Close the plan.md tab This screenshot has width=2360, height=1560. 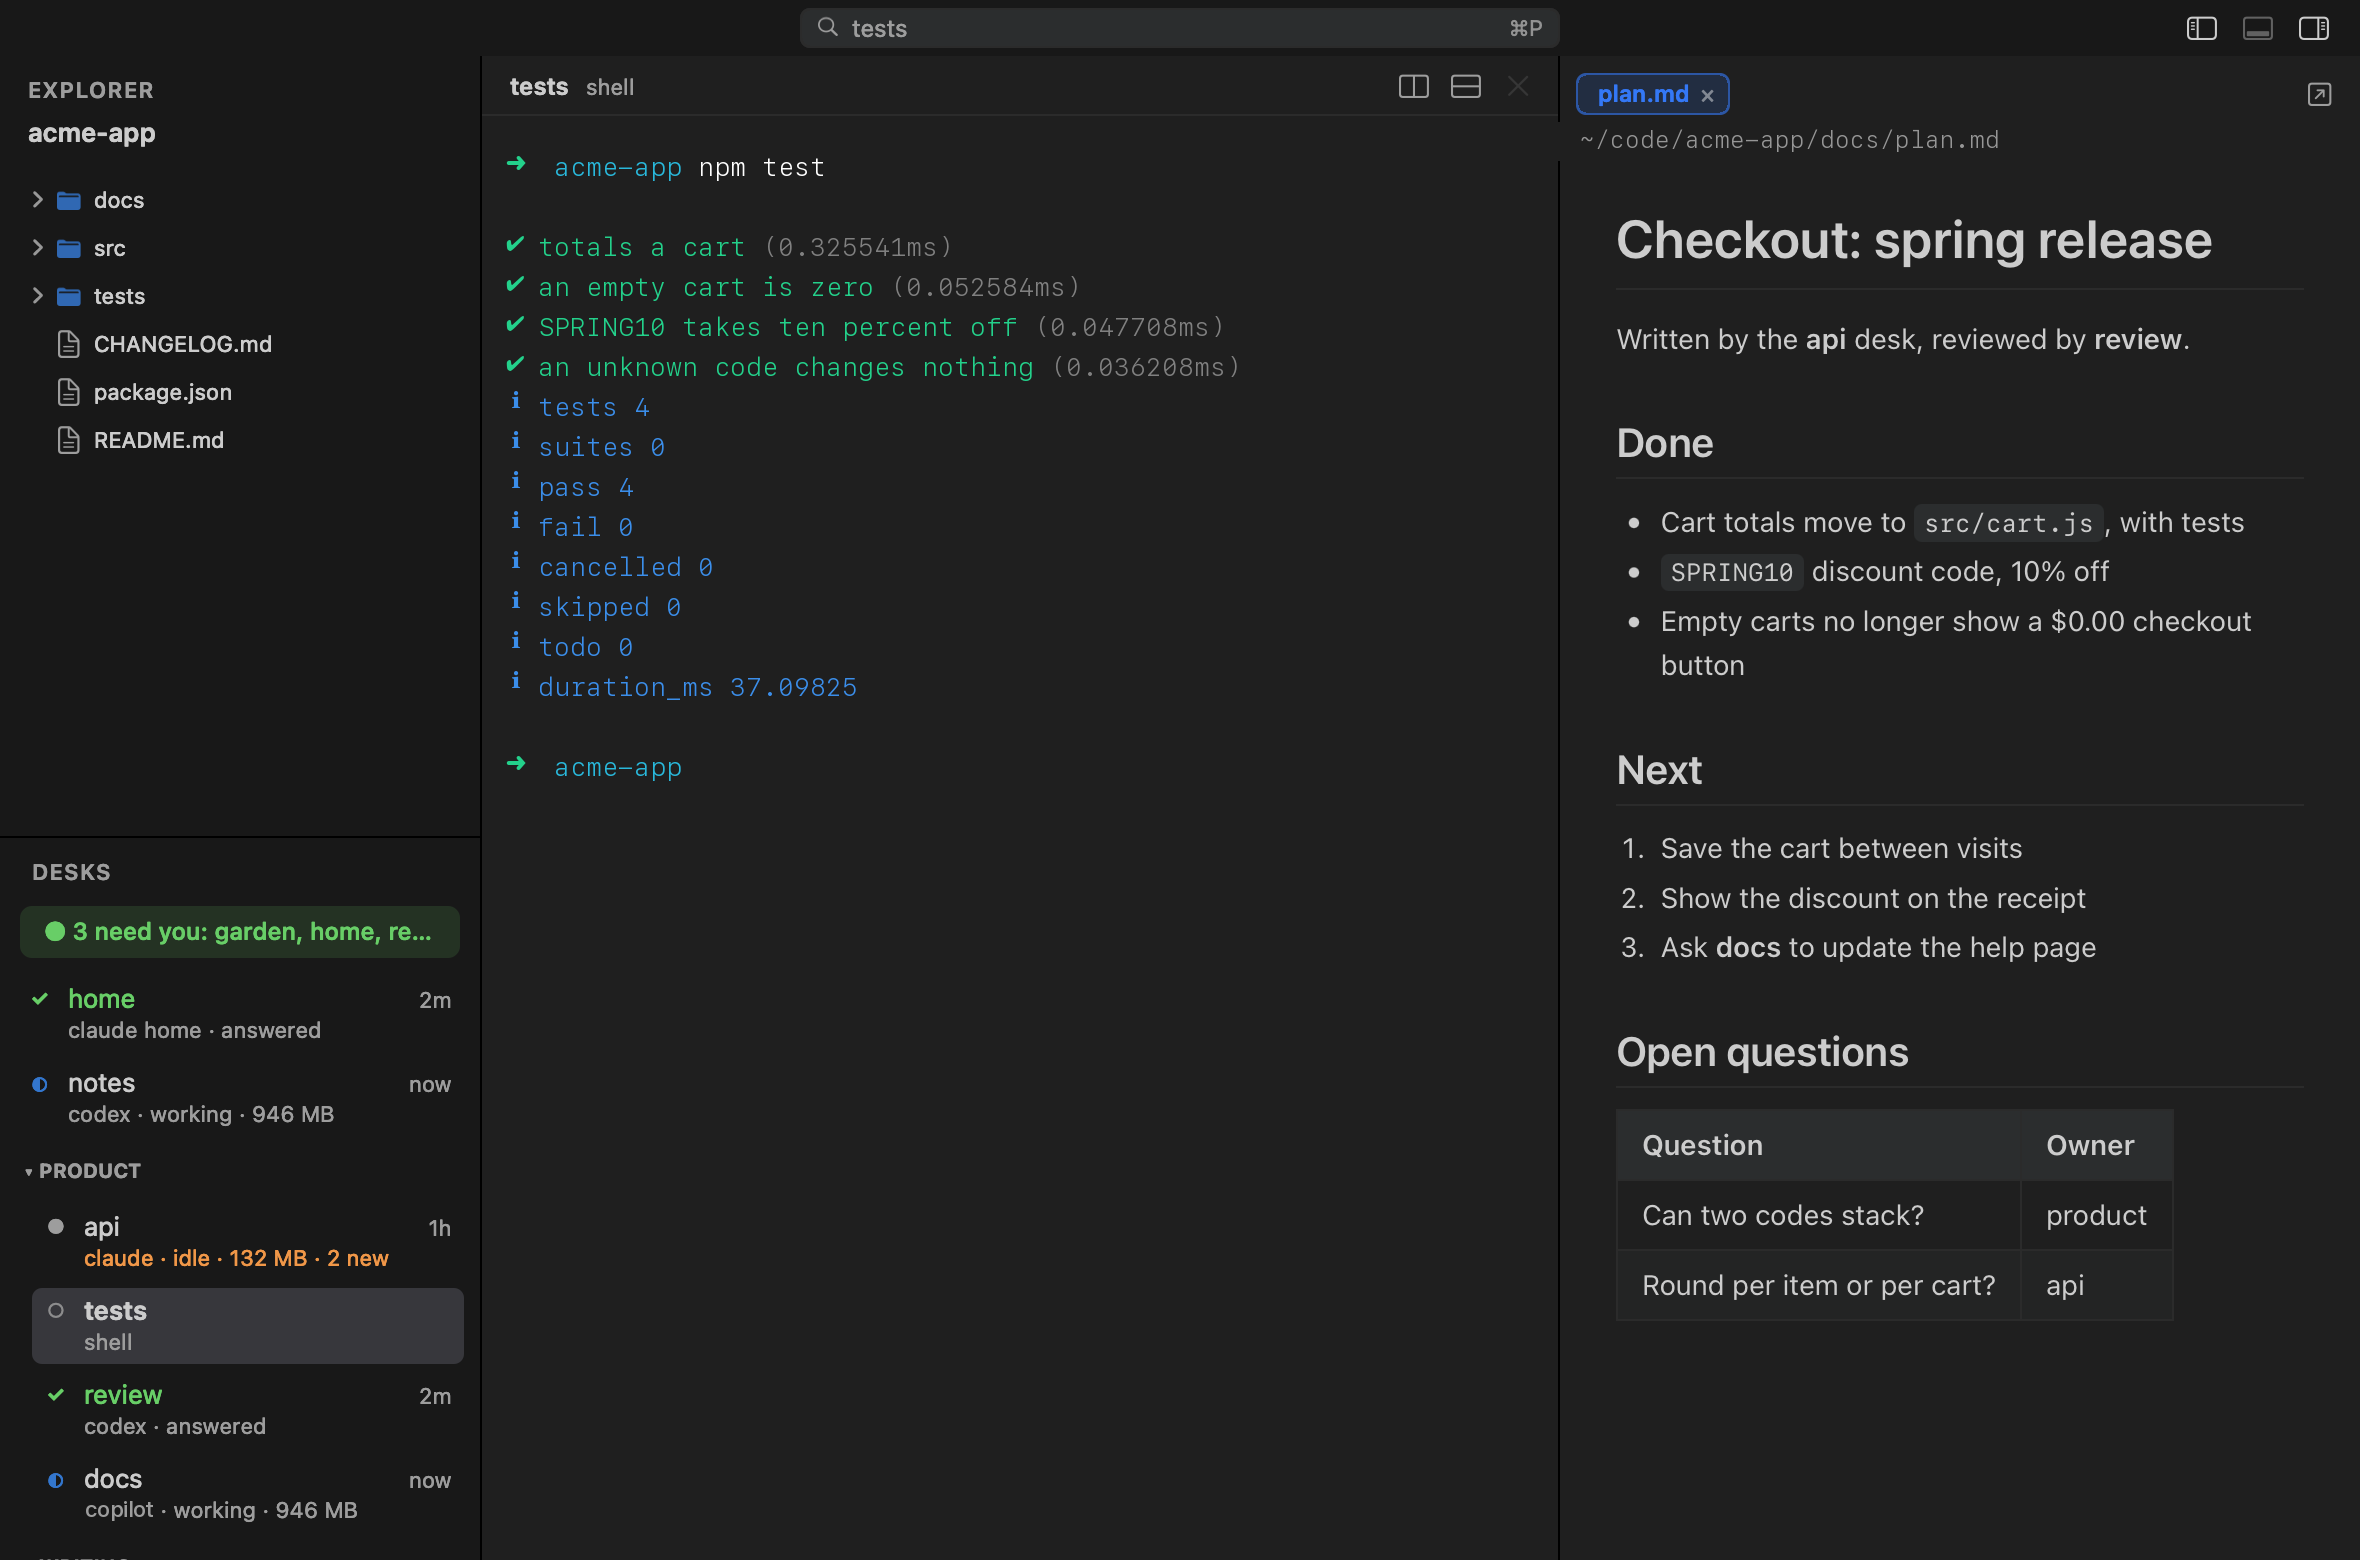[x=1707, y=95]
